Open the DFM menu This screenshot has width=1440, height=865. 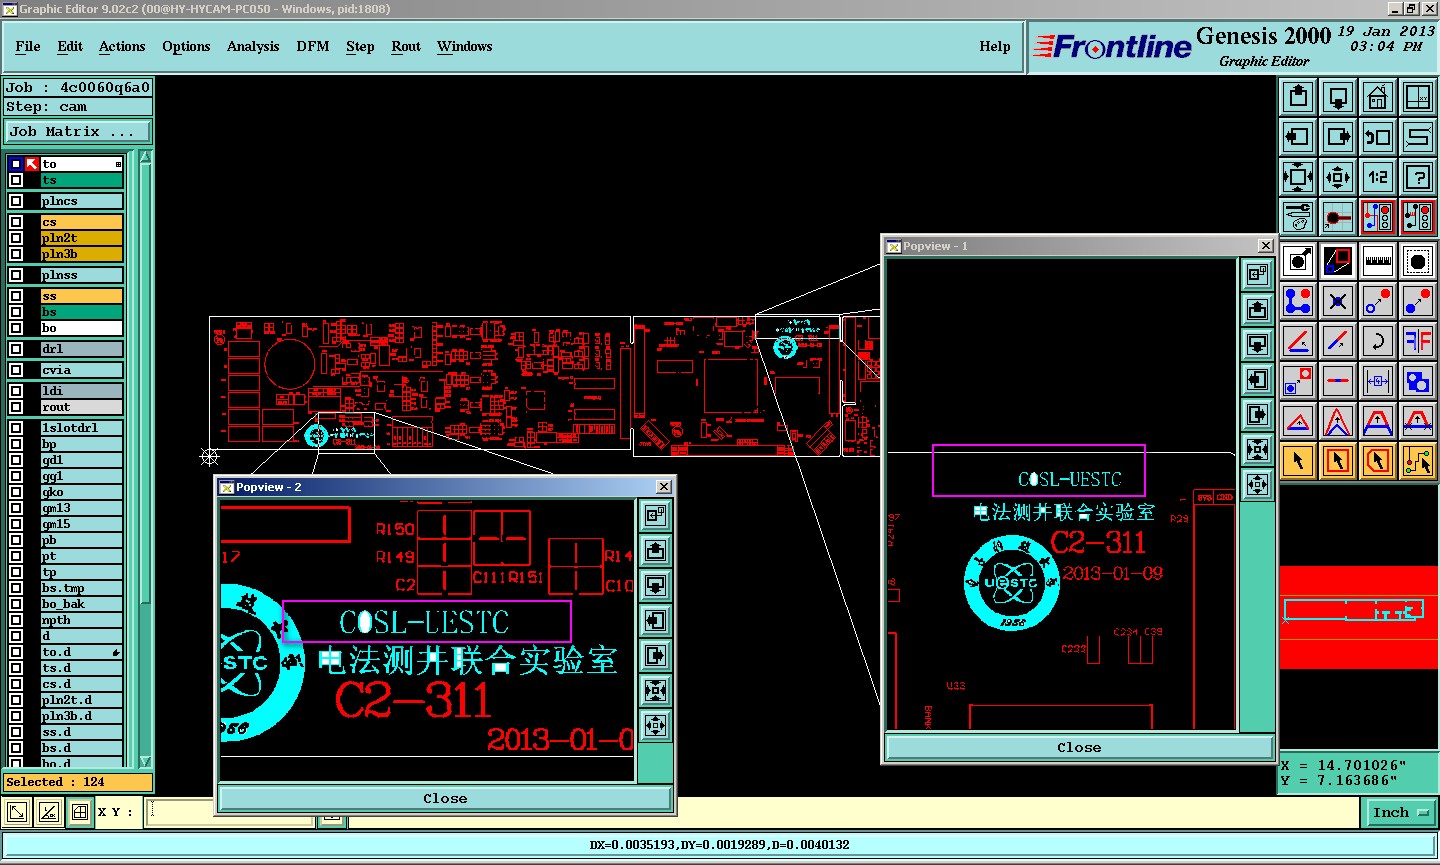coord(313,47)
